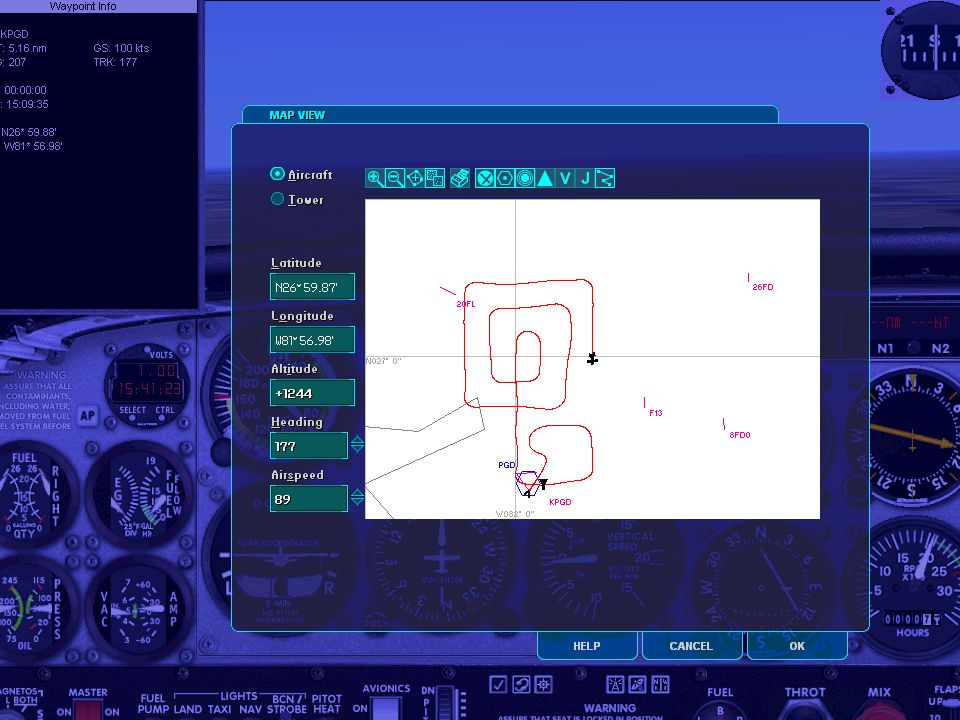The image size is (960, 720).
Task: Toggle the AVIONICS switch
Action: click(x=386, y=708)
